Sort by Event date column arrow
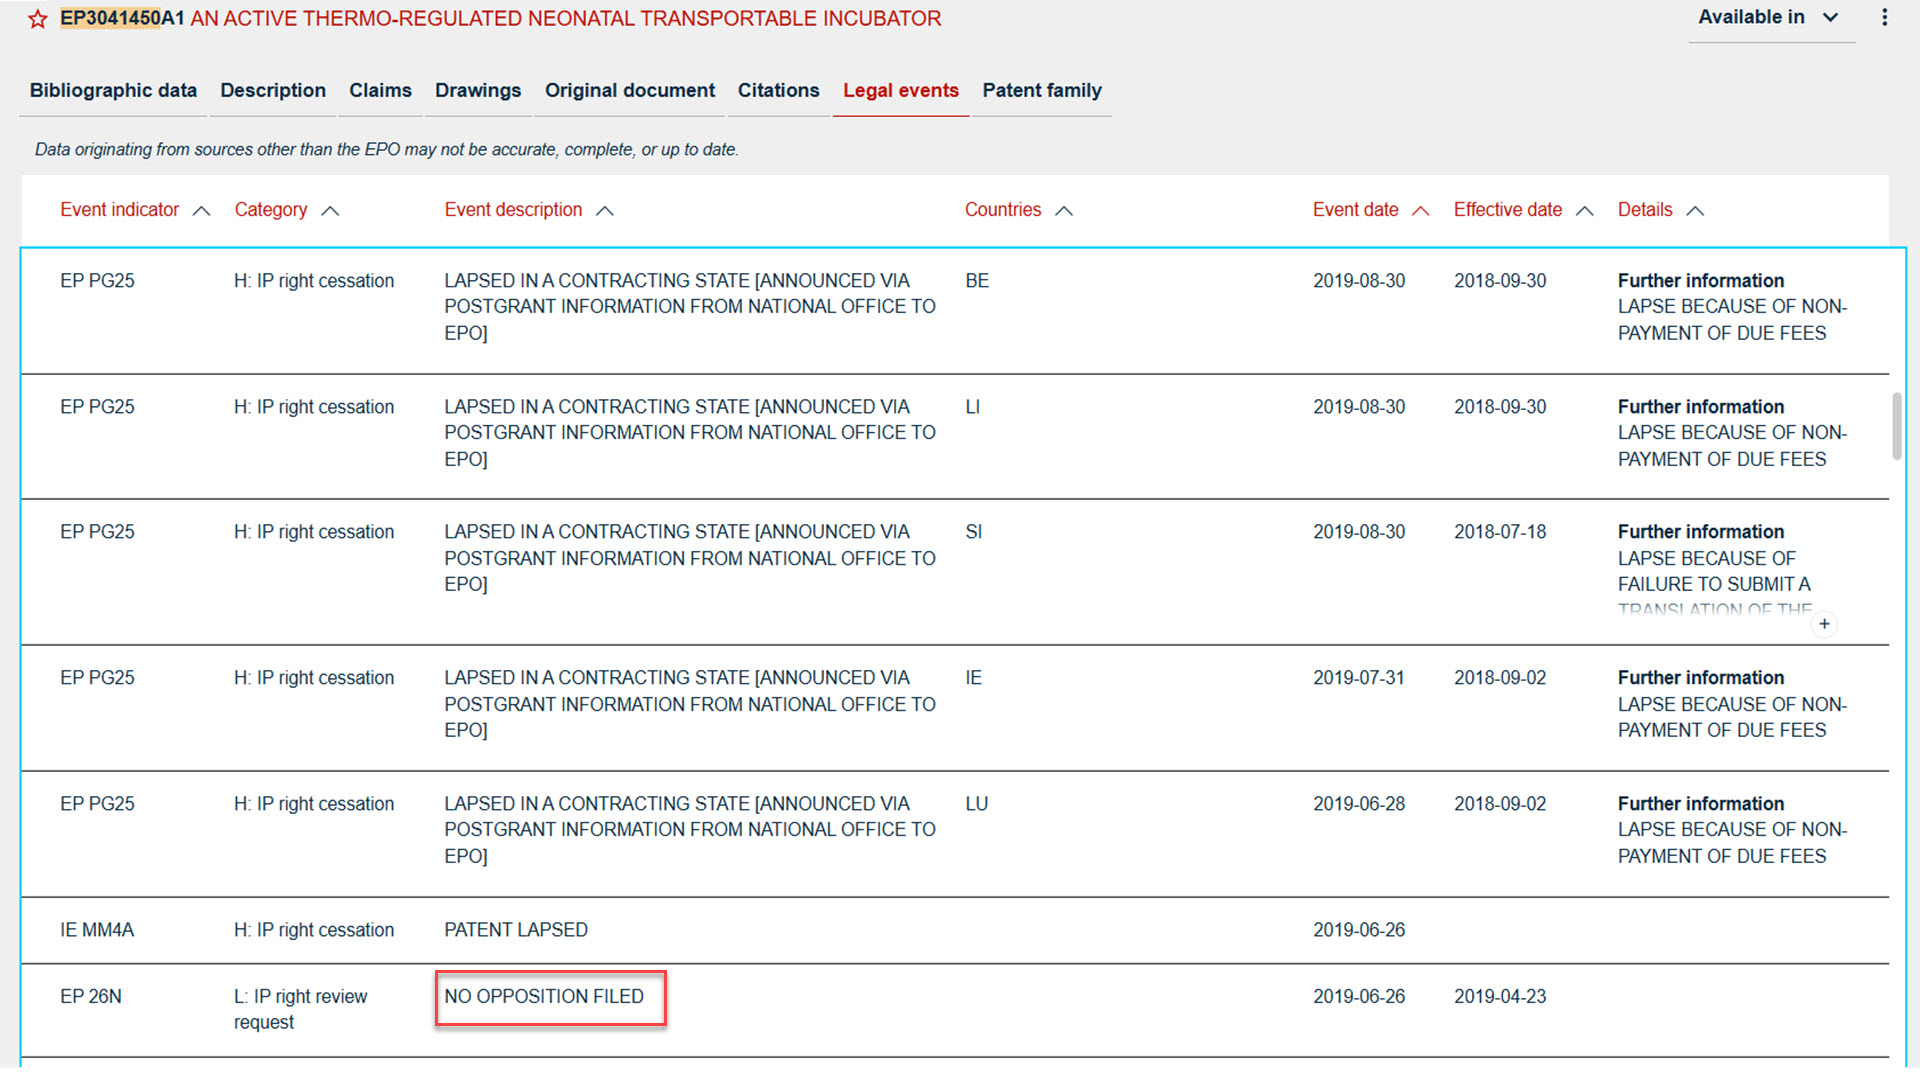Viewport: 1920px width, 1080px height. point(1420,211)
